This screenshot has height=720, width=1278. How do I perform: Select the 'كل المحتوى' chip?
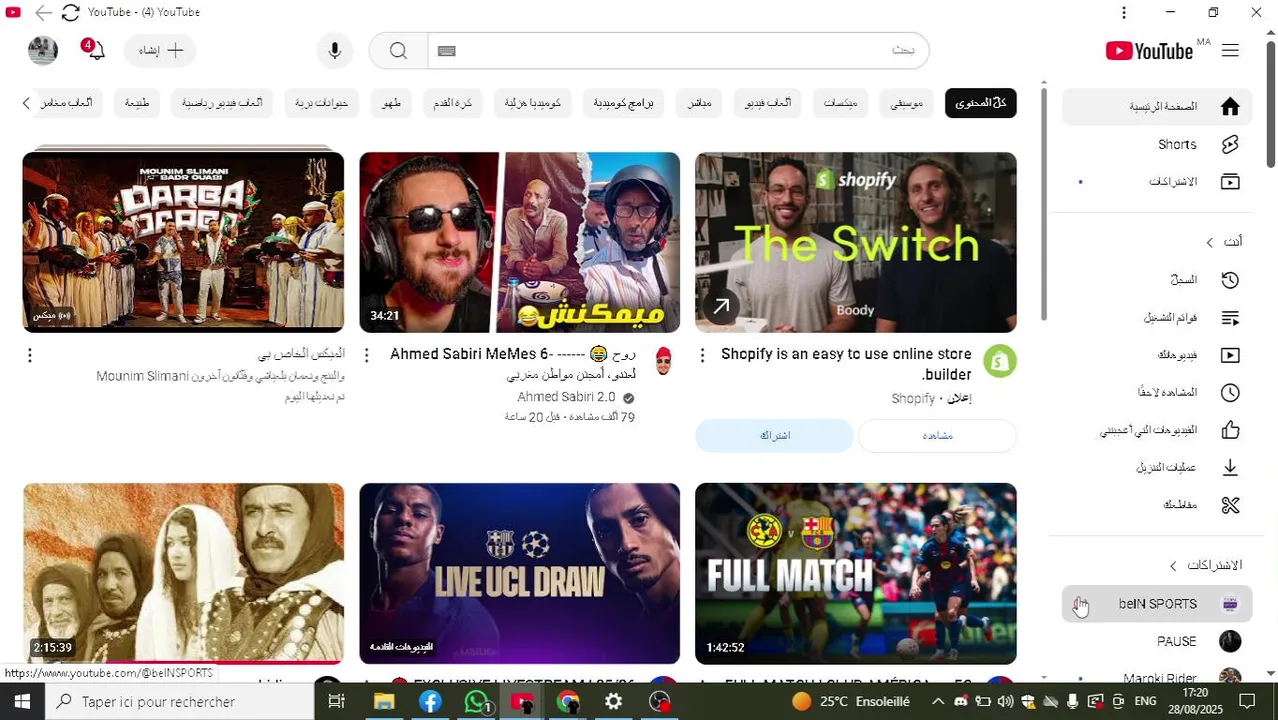980,103
